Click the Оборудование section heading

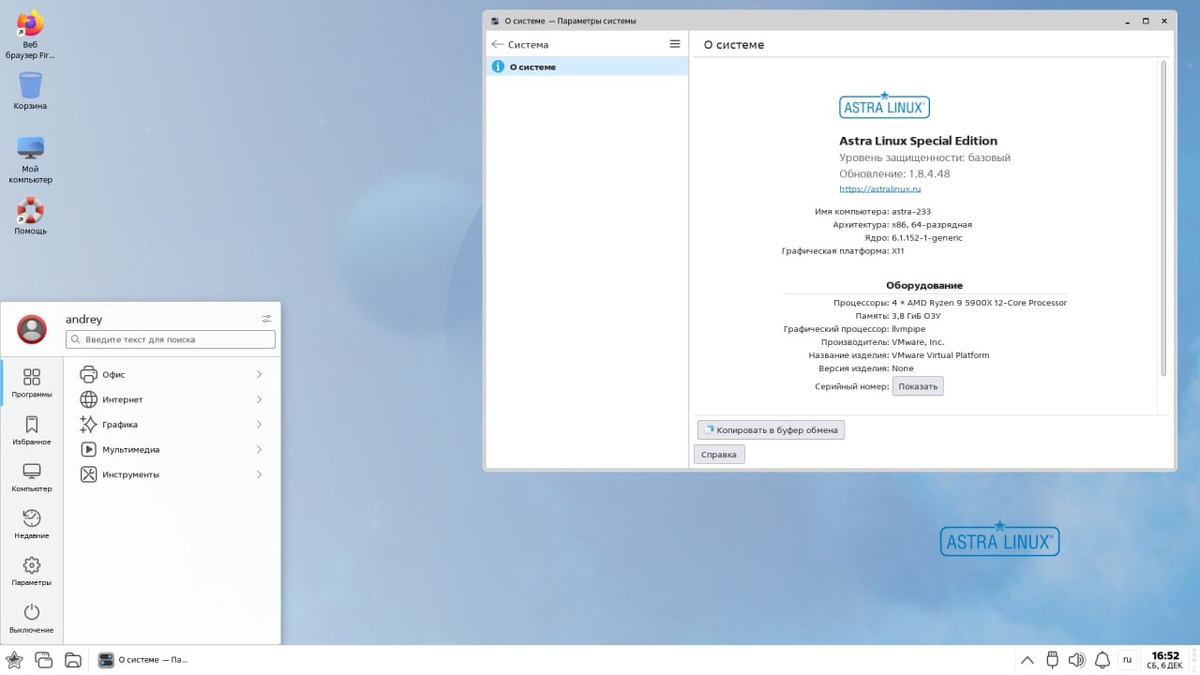click(924, 285)
